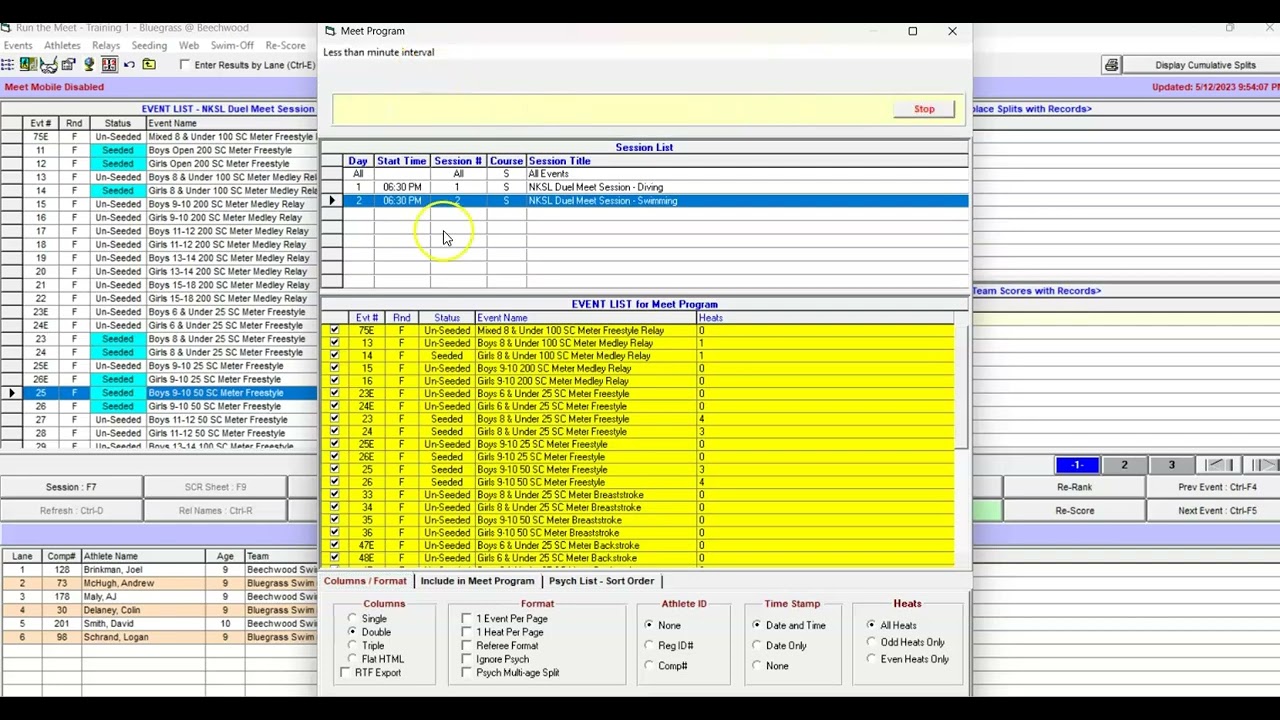
Task: Click the scoreboard digits icon in toolbar
Action: (x=109, y=65)
